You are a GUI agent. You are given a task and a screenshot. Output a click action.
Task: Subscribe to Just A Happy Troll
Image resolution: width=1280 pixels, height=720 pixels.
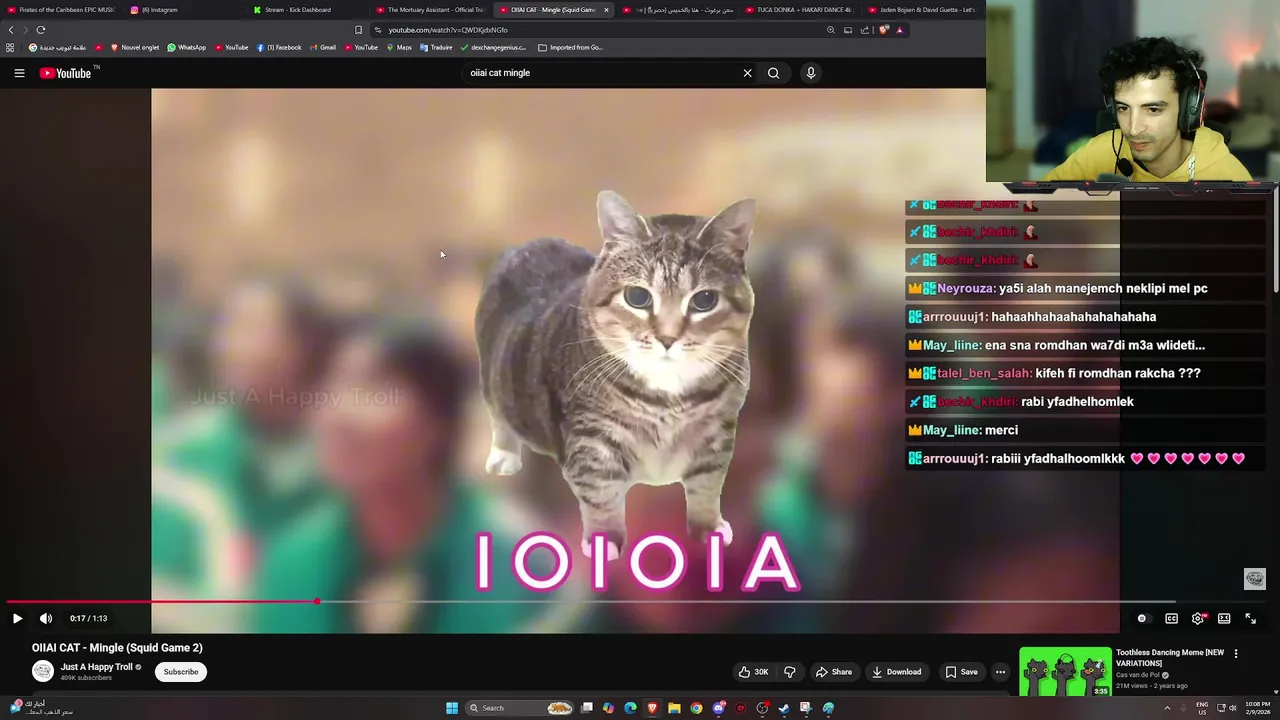[x=181, y=672]
